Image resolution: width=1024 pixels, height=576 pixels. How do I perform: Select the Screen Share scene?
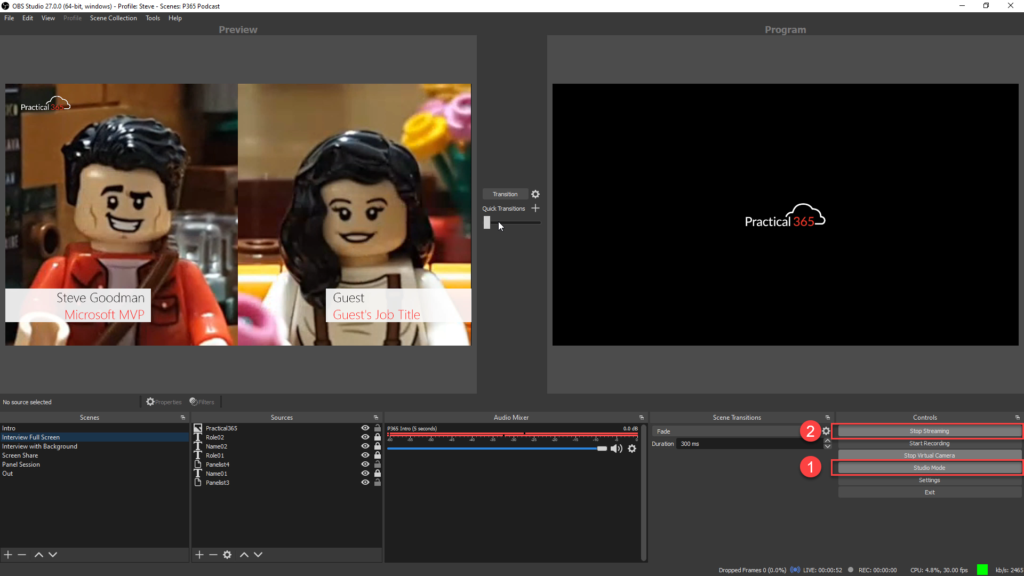click(94, 455)
